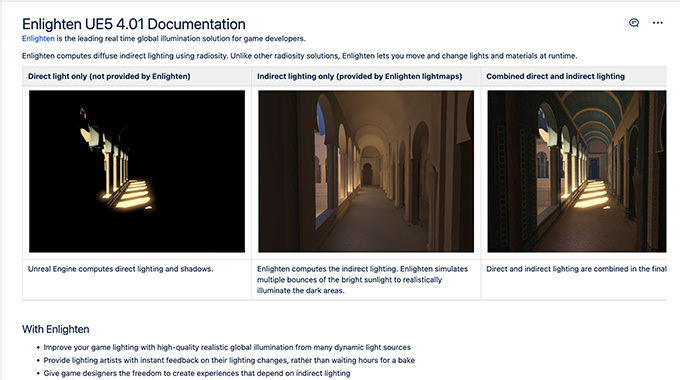Click the Enlighten UE5 4.01 Documentation title

(x=134, y=24)
